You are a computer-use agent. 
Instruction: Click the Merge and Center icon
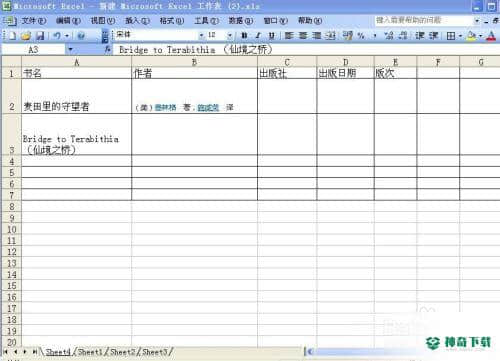coord(330,35)
